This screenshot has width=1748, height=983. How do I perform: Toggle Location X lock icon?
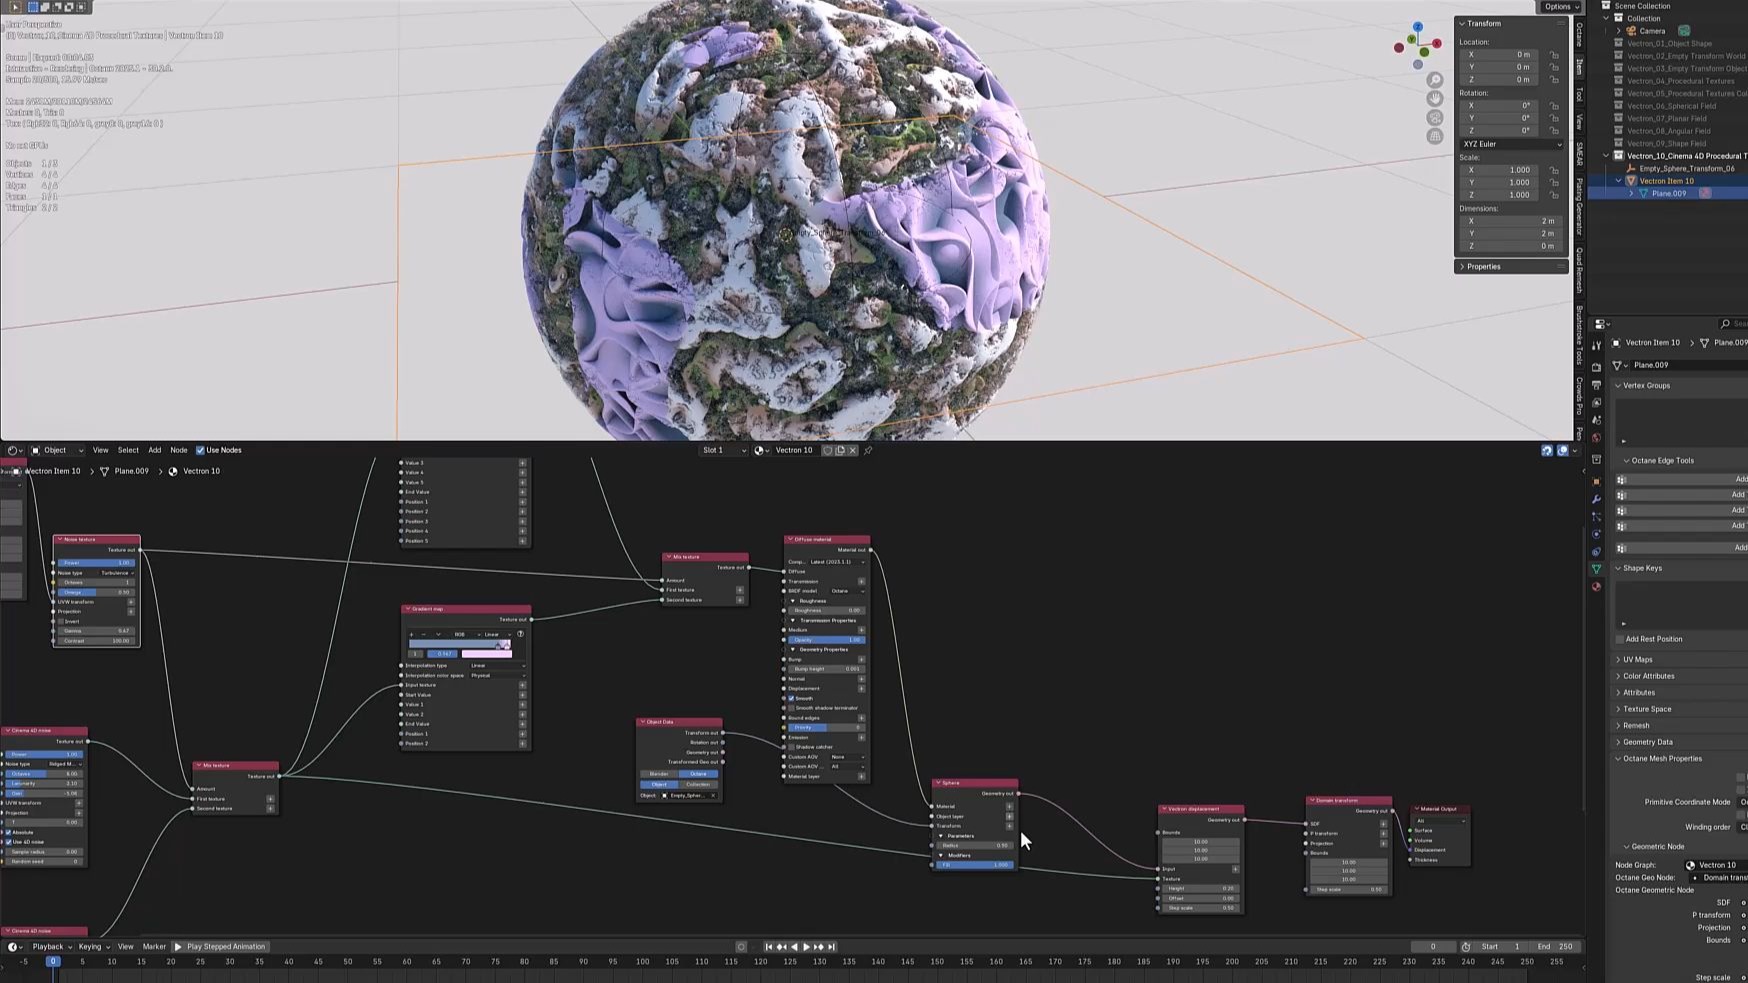pyautogui.click(x=1554, y=55)
